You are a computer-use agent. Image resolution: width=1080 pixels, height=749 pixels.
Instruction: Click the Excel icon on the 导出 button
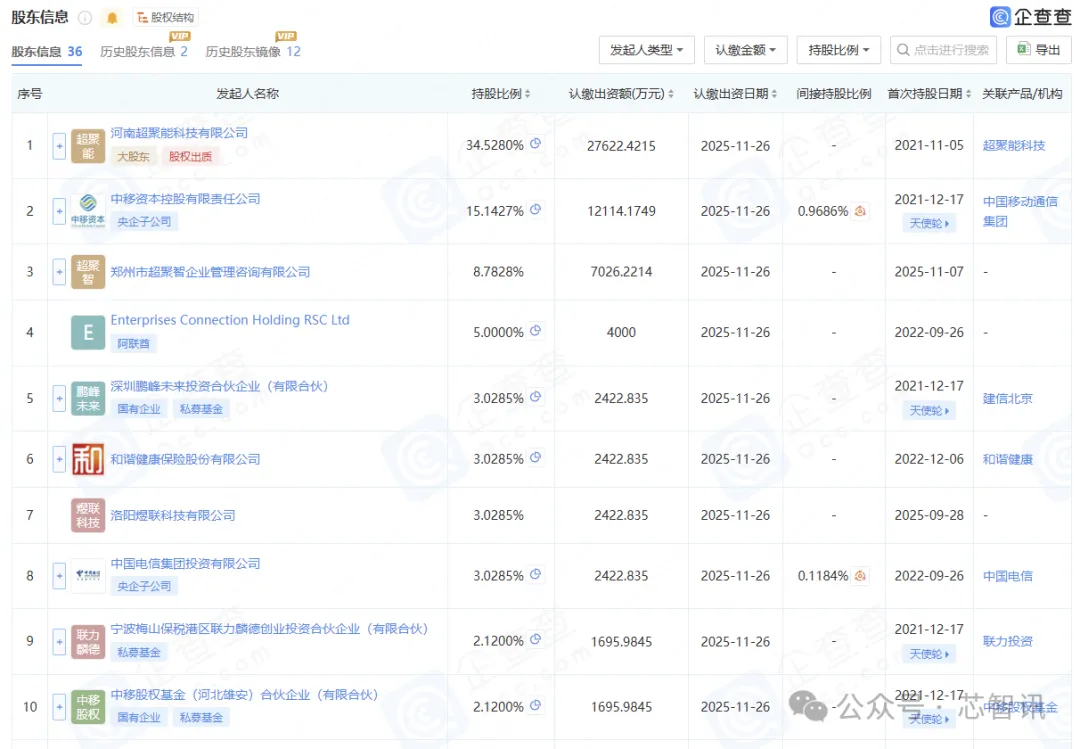pyautogui.click(x=1021, y=49)
